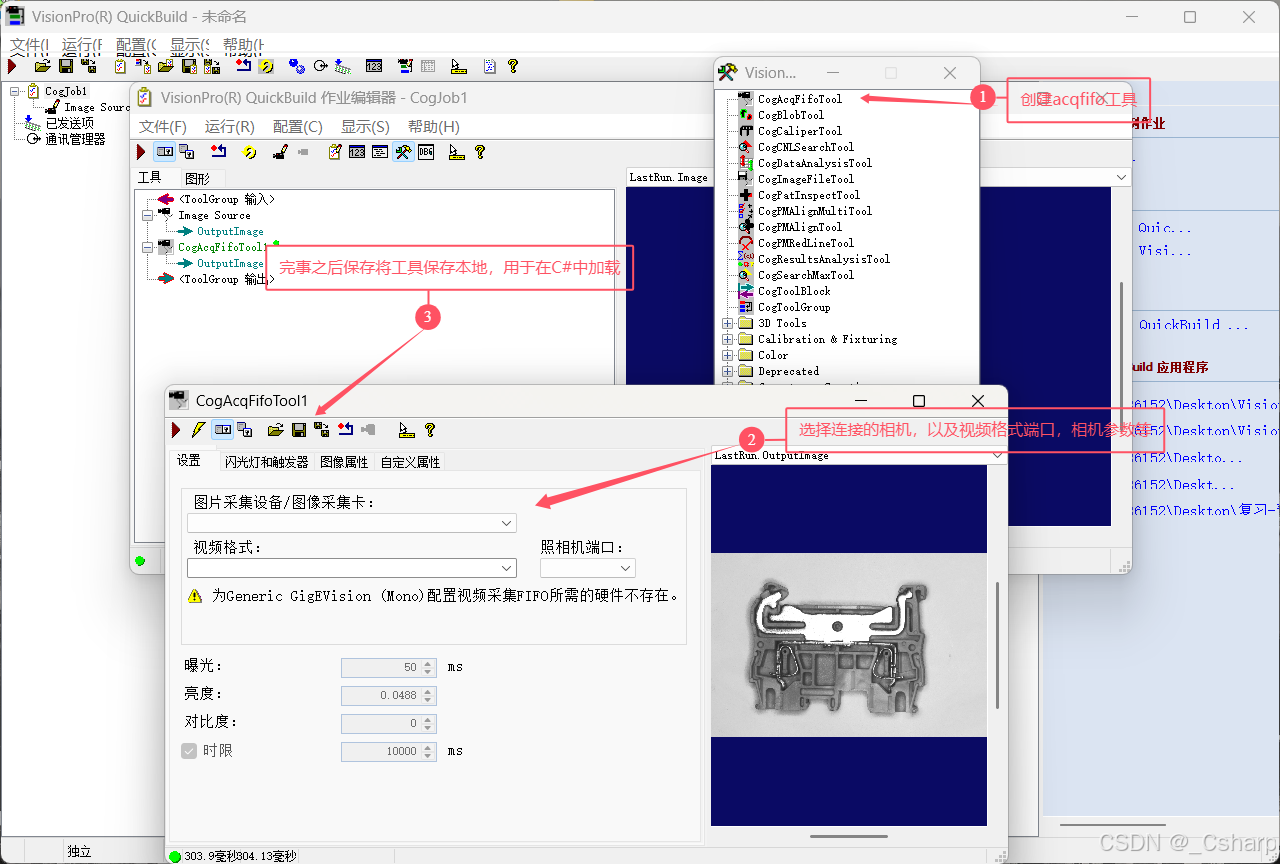The height and width of the screenshot is (864, 1280).
Task: Click the yellow question mark in main QuickBuild toolbar
Action: pyautogui.click(x=513, y=66)
